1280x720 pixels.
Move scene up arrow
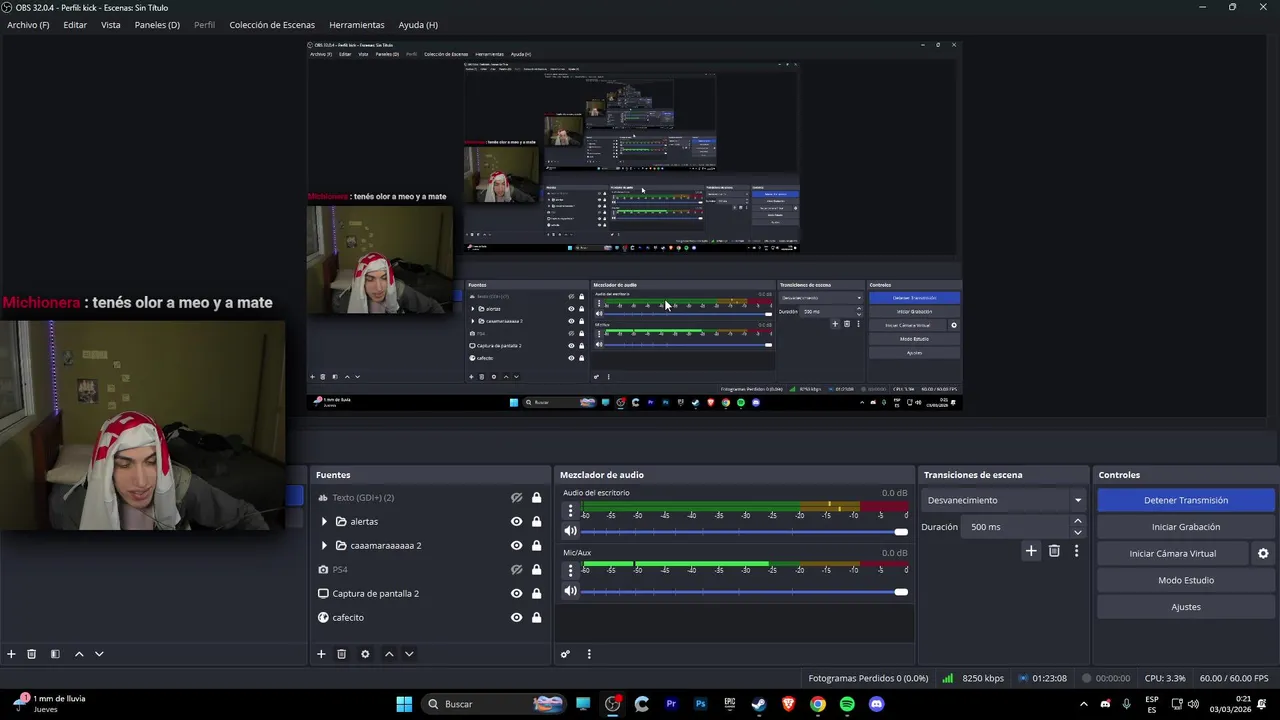click(x=79, y=654)
